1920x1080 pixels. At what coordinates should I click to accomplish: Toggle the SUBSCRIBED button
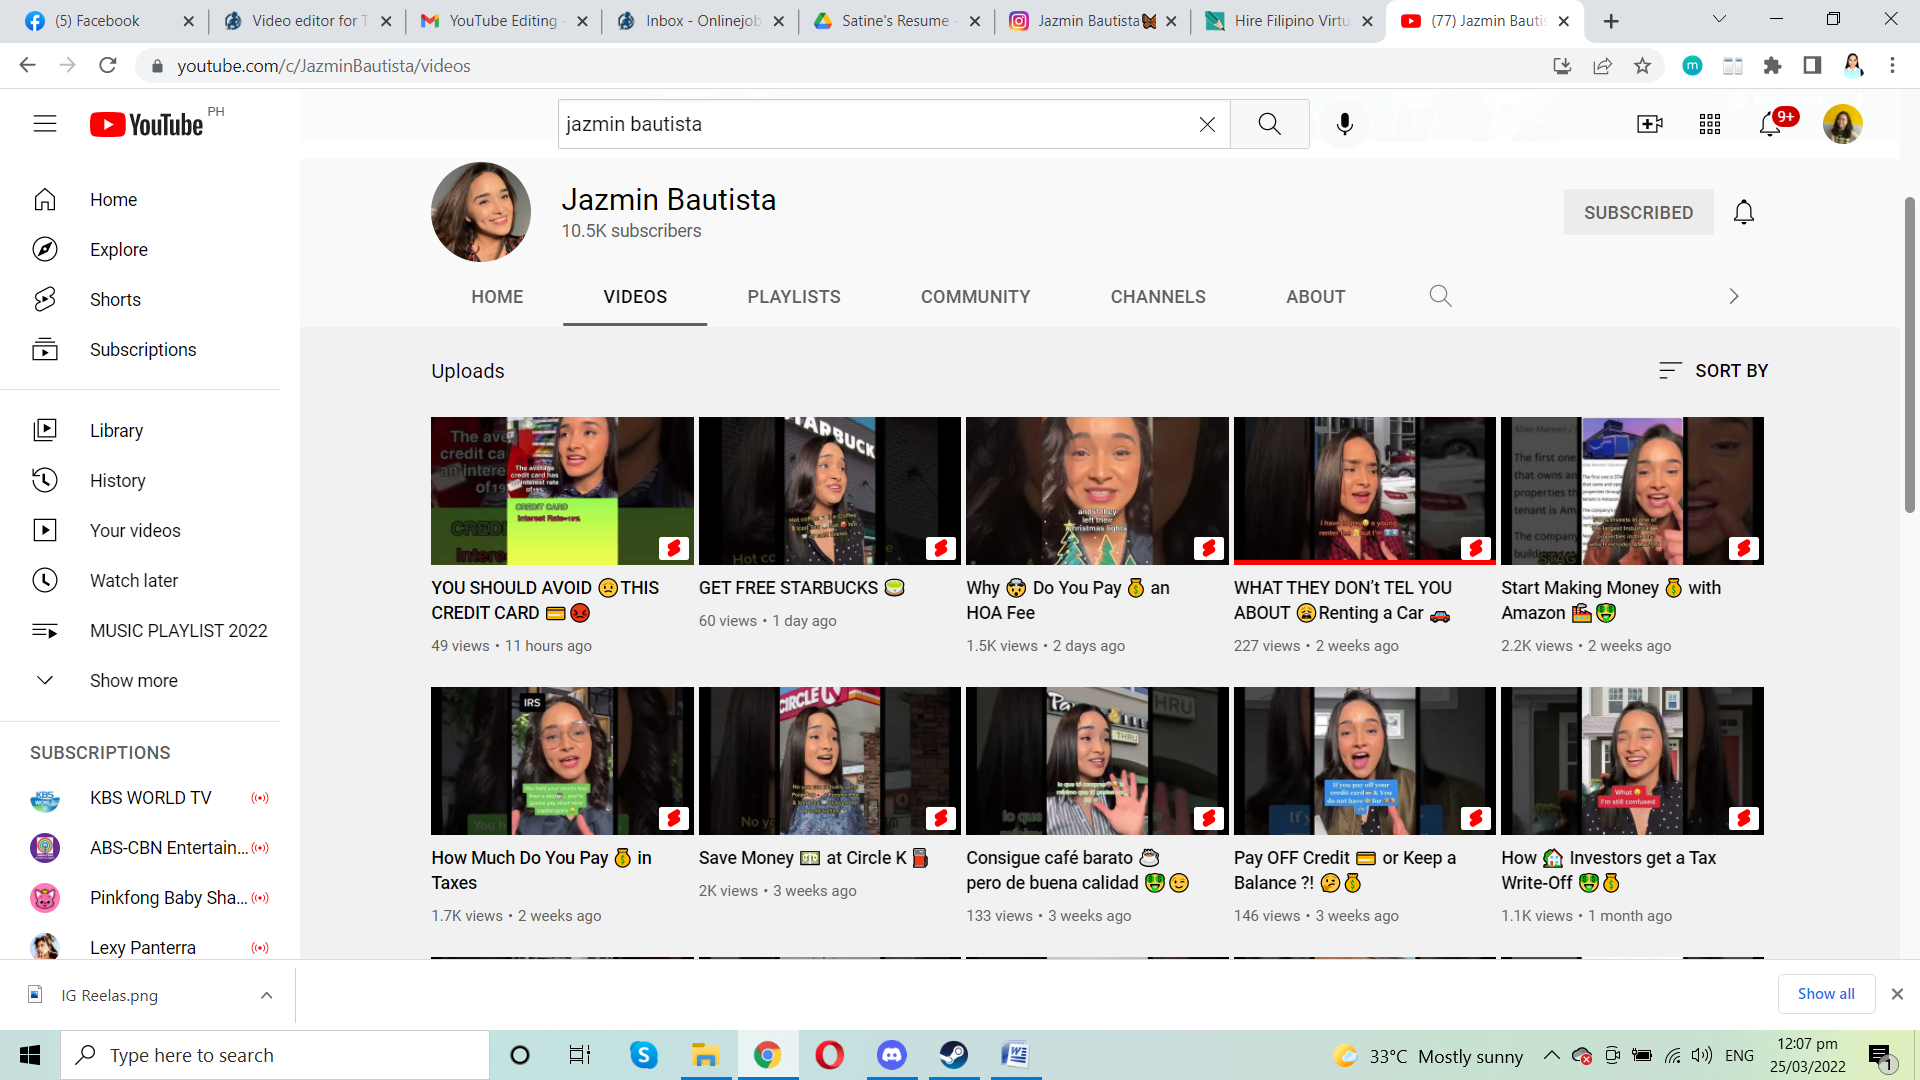pyautogui.click(x=1638, y=212)
